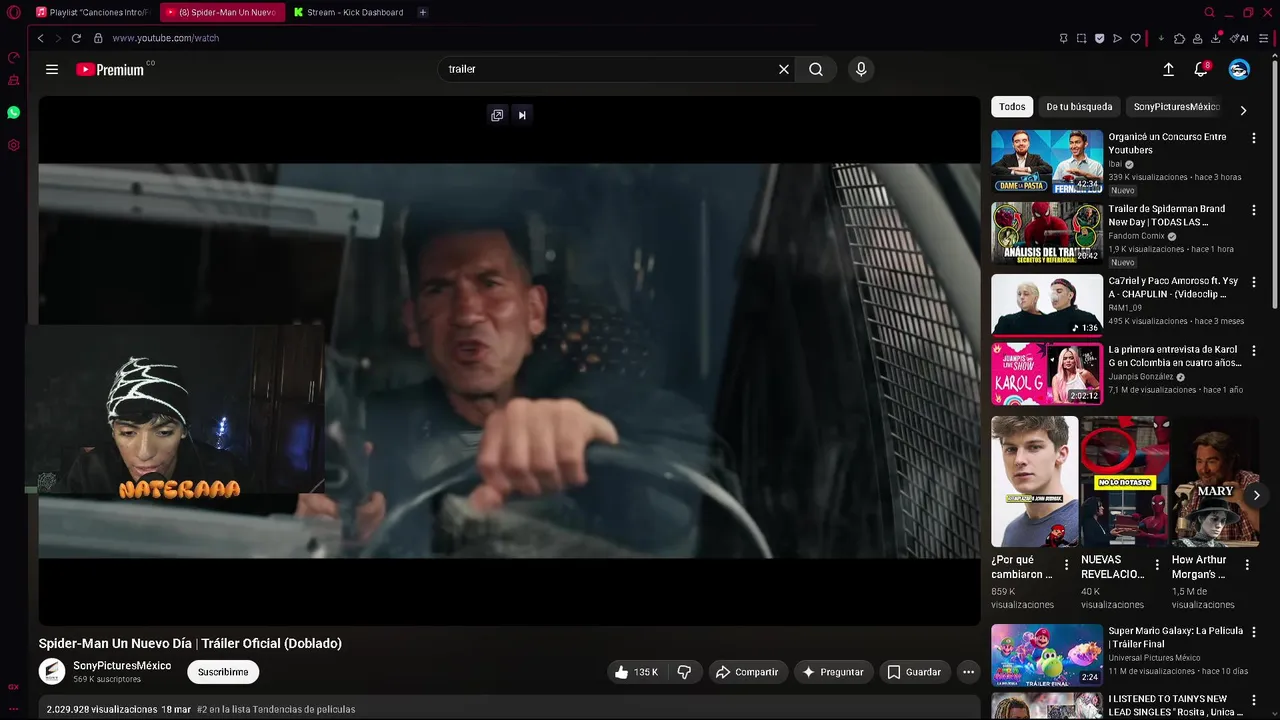Clear the search text with X
The image size is (1280, 720).
coord(784,69)
